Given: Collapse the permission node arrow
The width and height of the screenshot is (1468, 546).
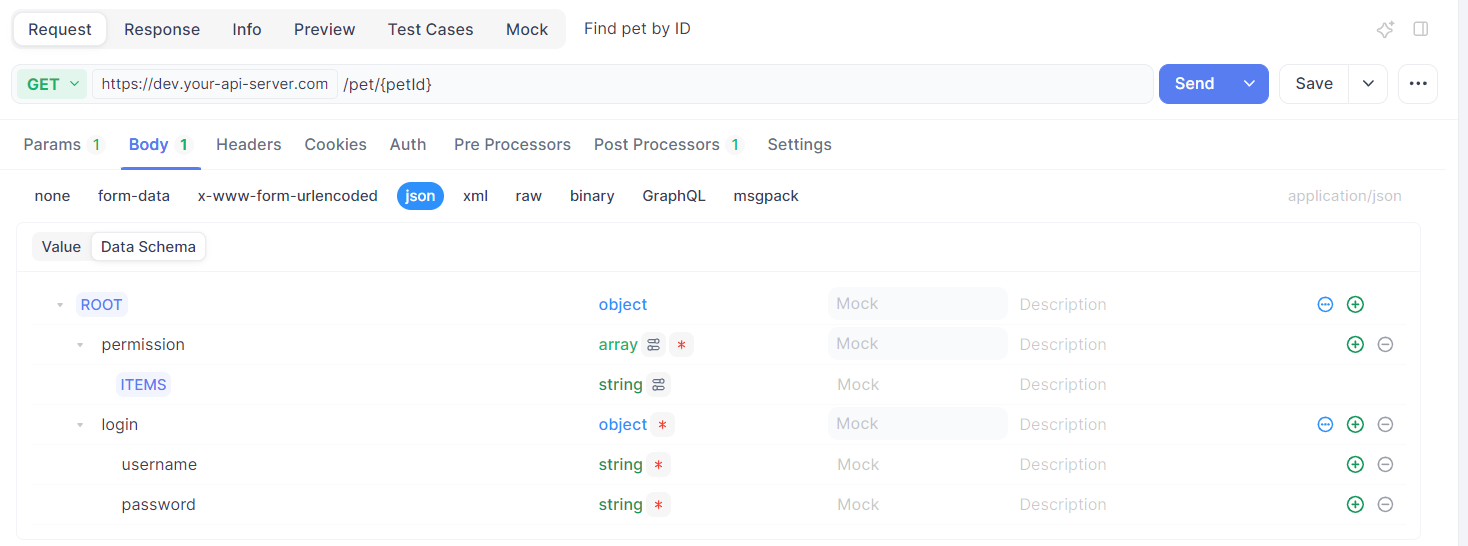Looking at the screenshot, I should (80, 345).
